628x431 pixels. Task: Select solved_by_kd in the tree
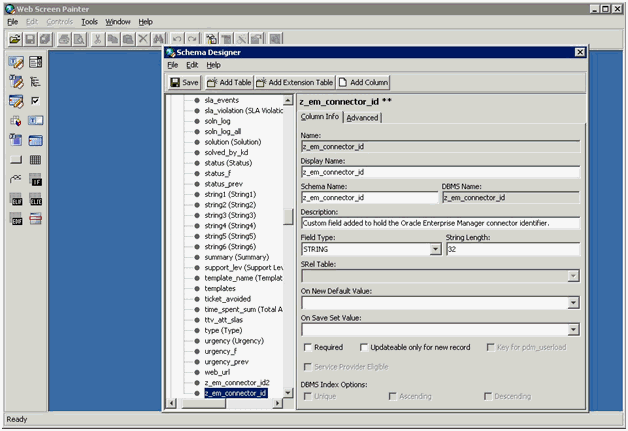(x=226, y=153)
